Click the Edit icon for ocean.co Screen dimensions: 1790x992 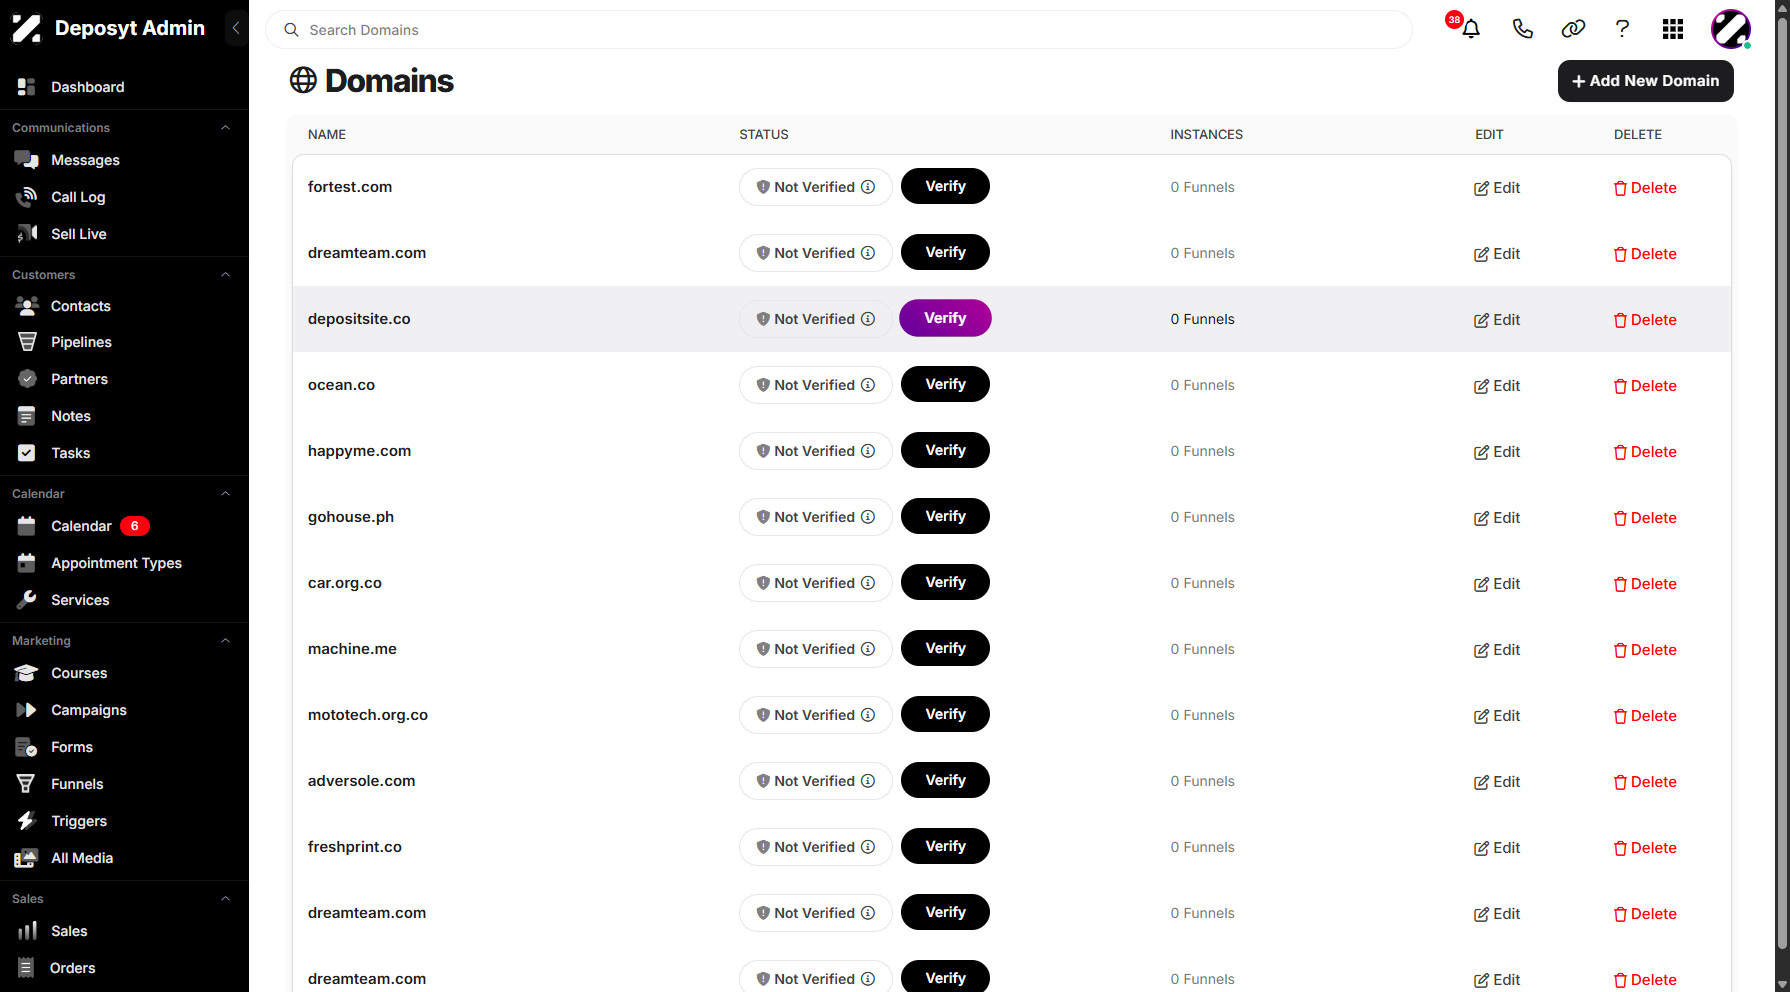point(1481,386)
